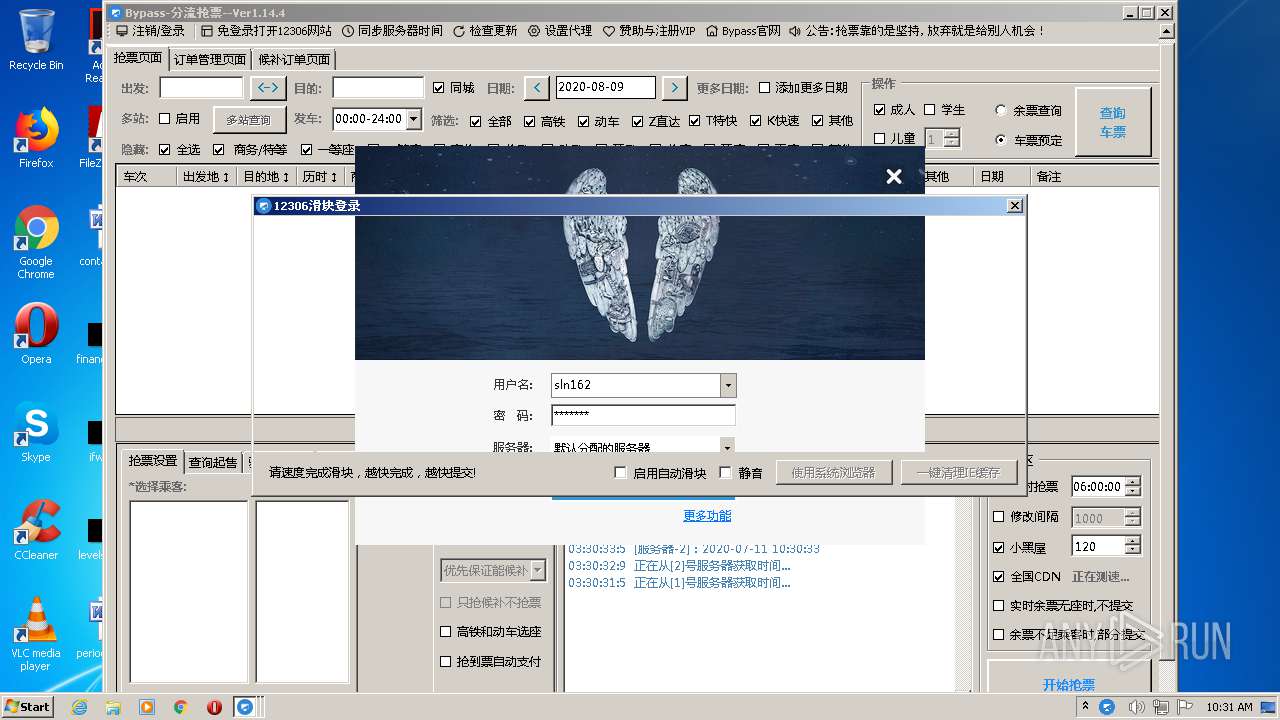Screen dimensions: 1280x720
Task: Toggle the 动车 filter checkbox
Action: pos(584,121)
